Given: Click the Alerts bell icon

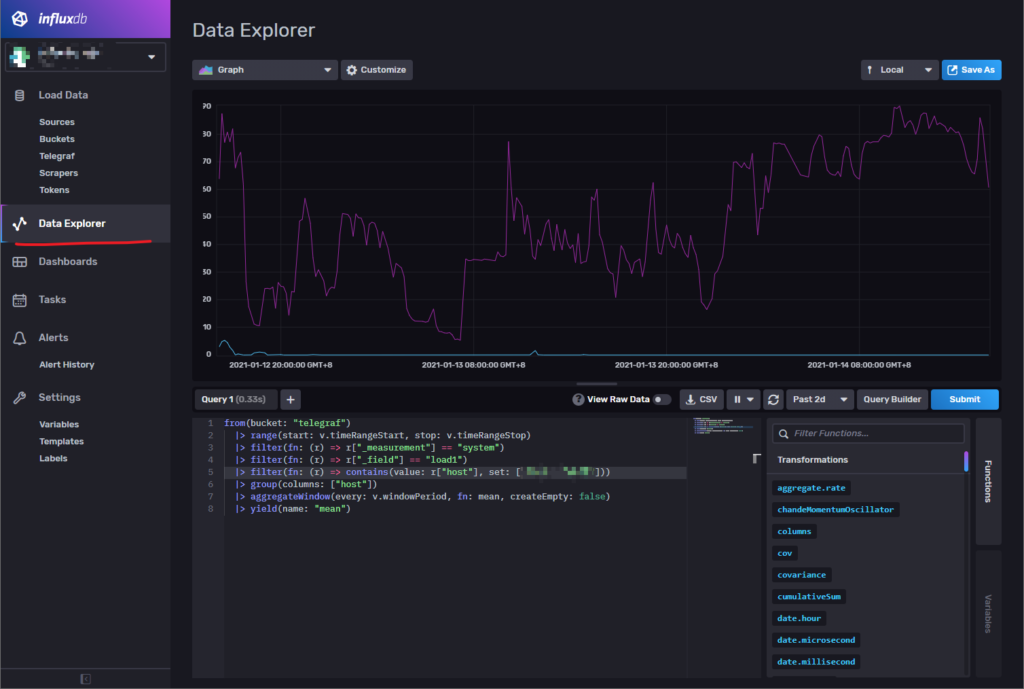Looking at the screenshot, I should point(20,337).
